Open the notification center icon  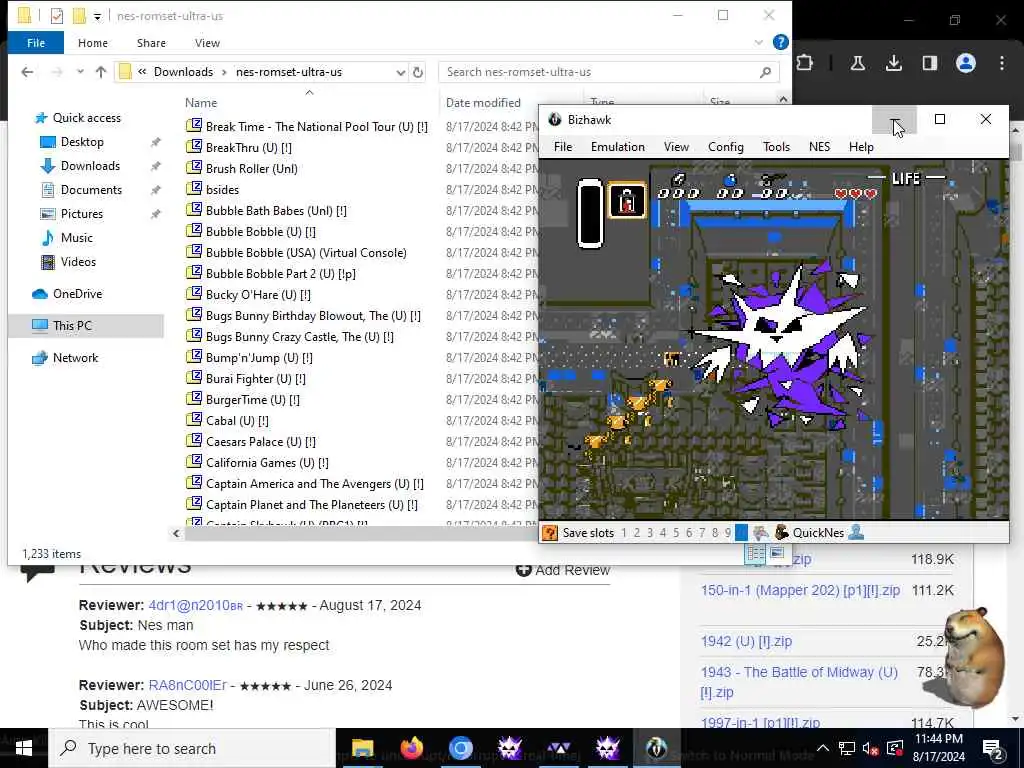pos(993,748)
